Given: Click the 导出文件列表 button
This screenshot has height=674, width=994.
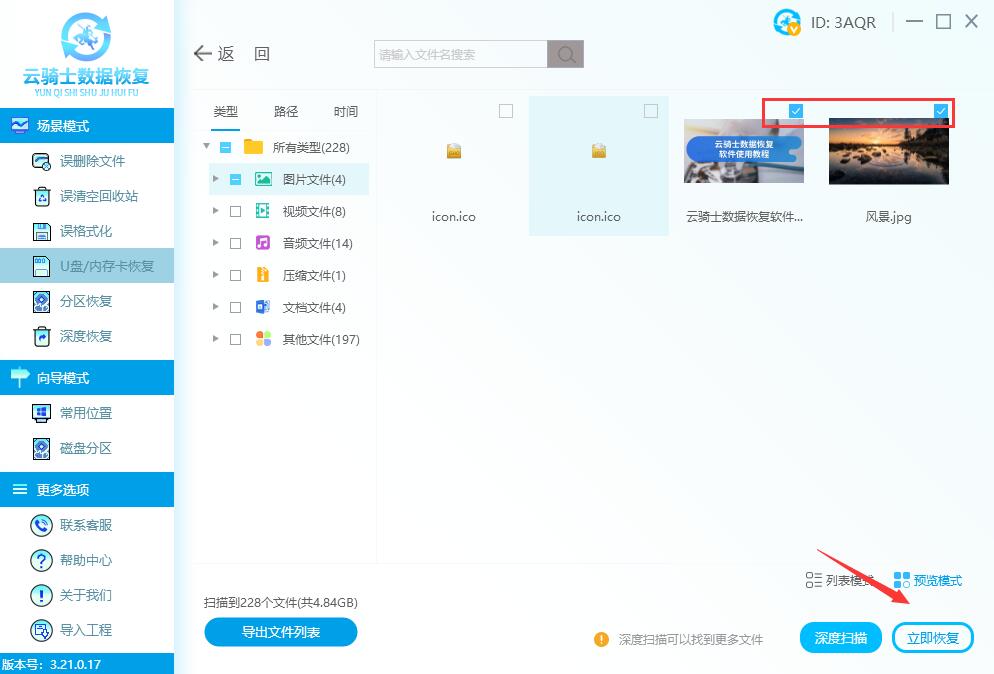Looking at the screenshot, I should [x=281, y=632].
